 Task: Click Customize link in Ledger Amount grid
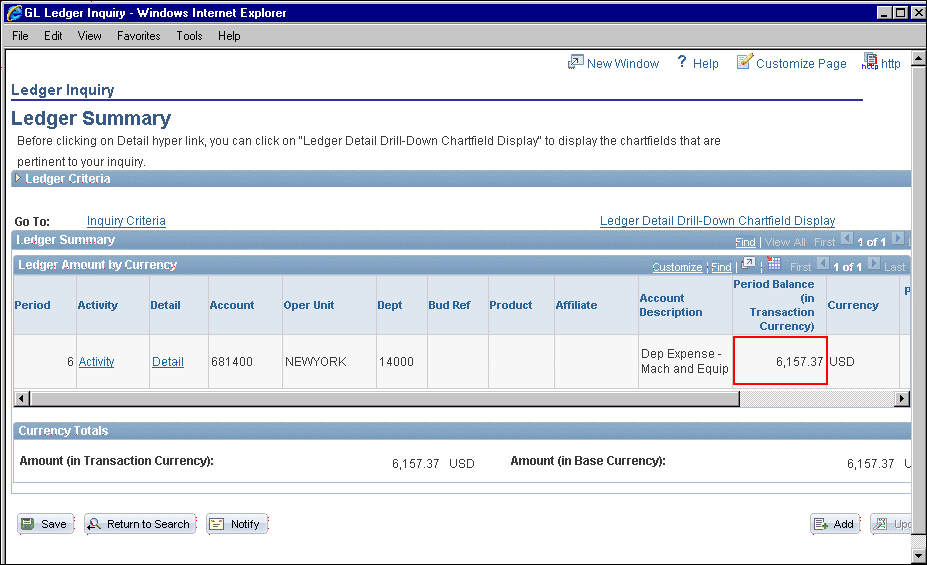[677, 267]
